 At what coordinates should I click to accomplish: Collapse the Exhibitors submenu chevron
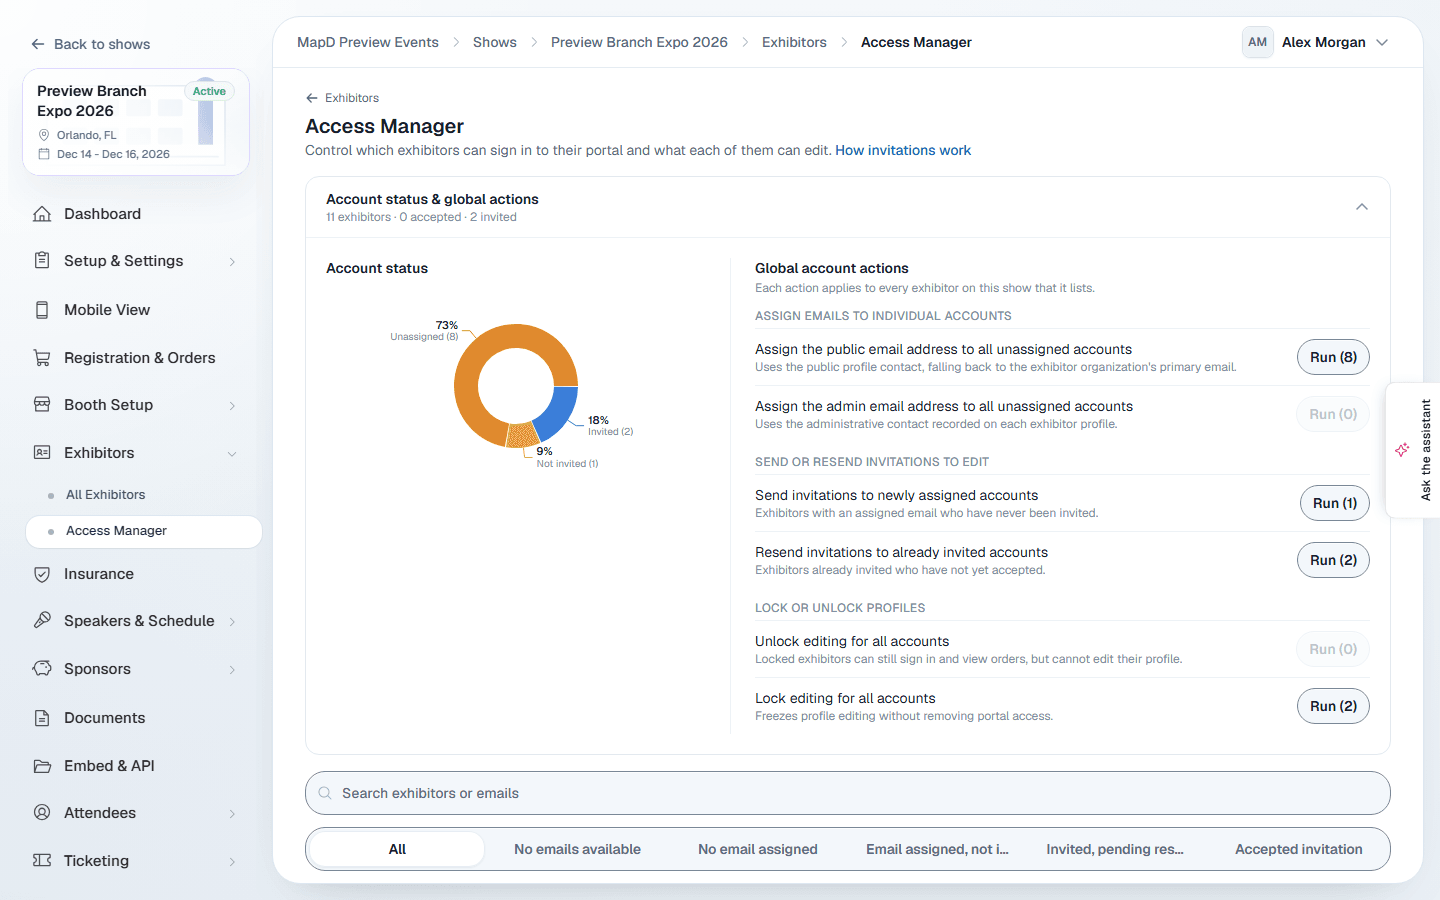[x=232, y=454]
